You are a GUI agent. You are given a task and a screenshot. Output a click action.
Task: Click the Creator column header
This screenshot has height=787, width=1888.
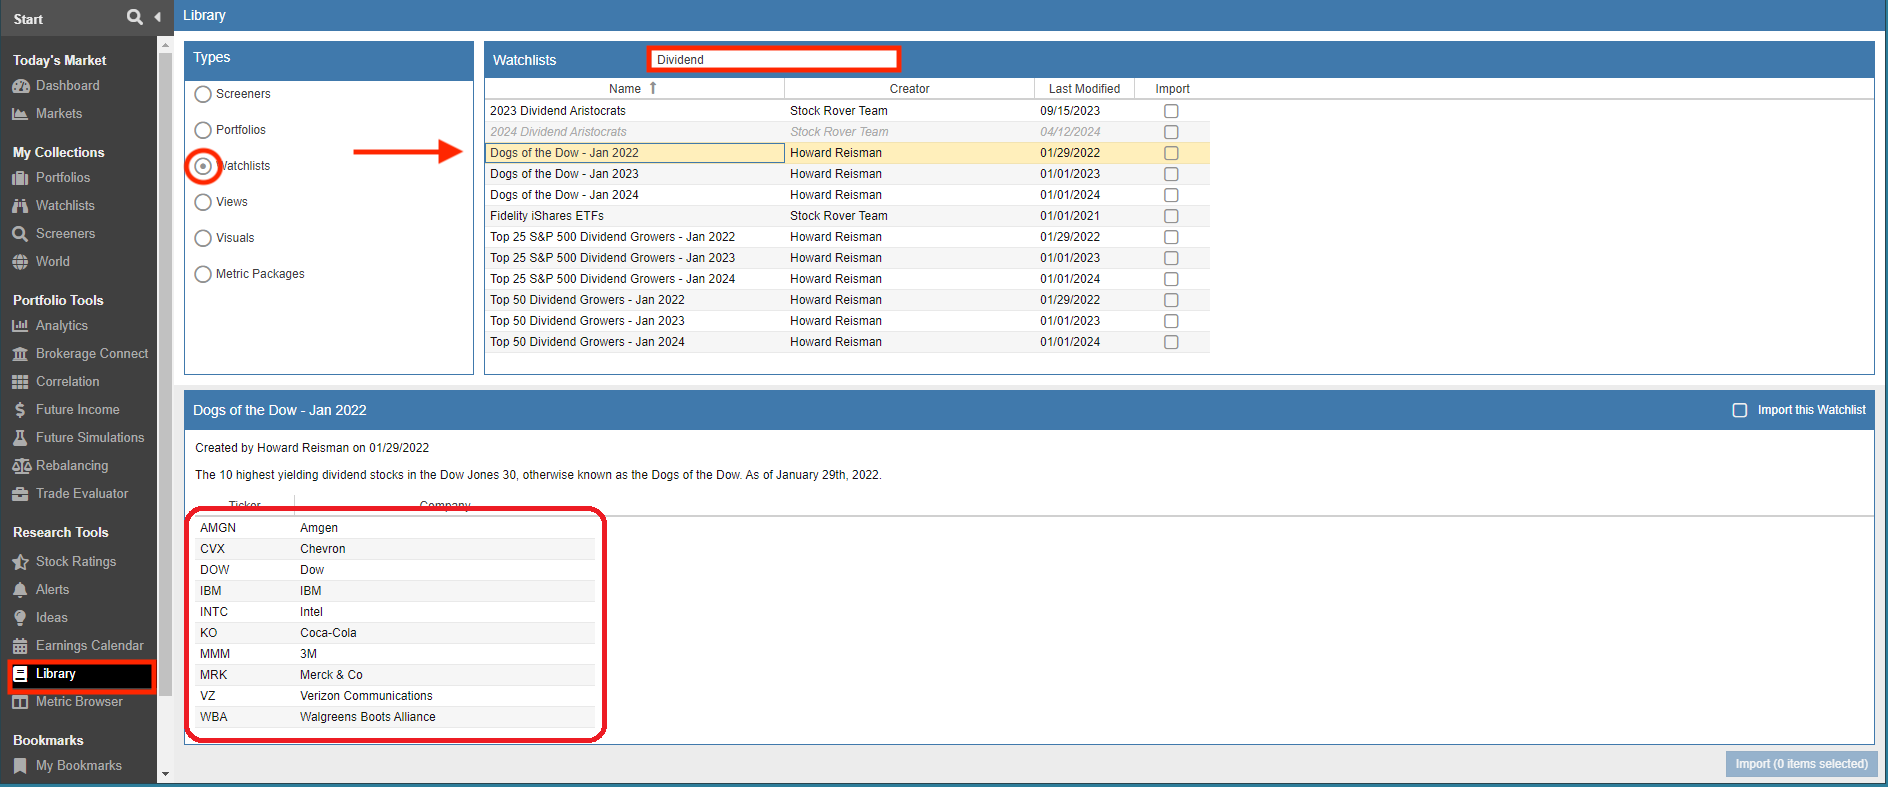coord(910,89)
